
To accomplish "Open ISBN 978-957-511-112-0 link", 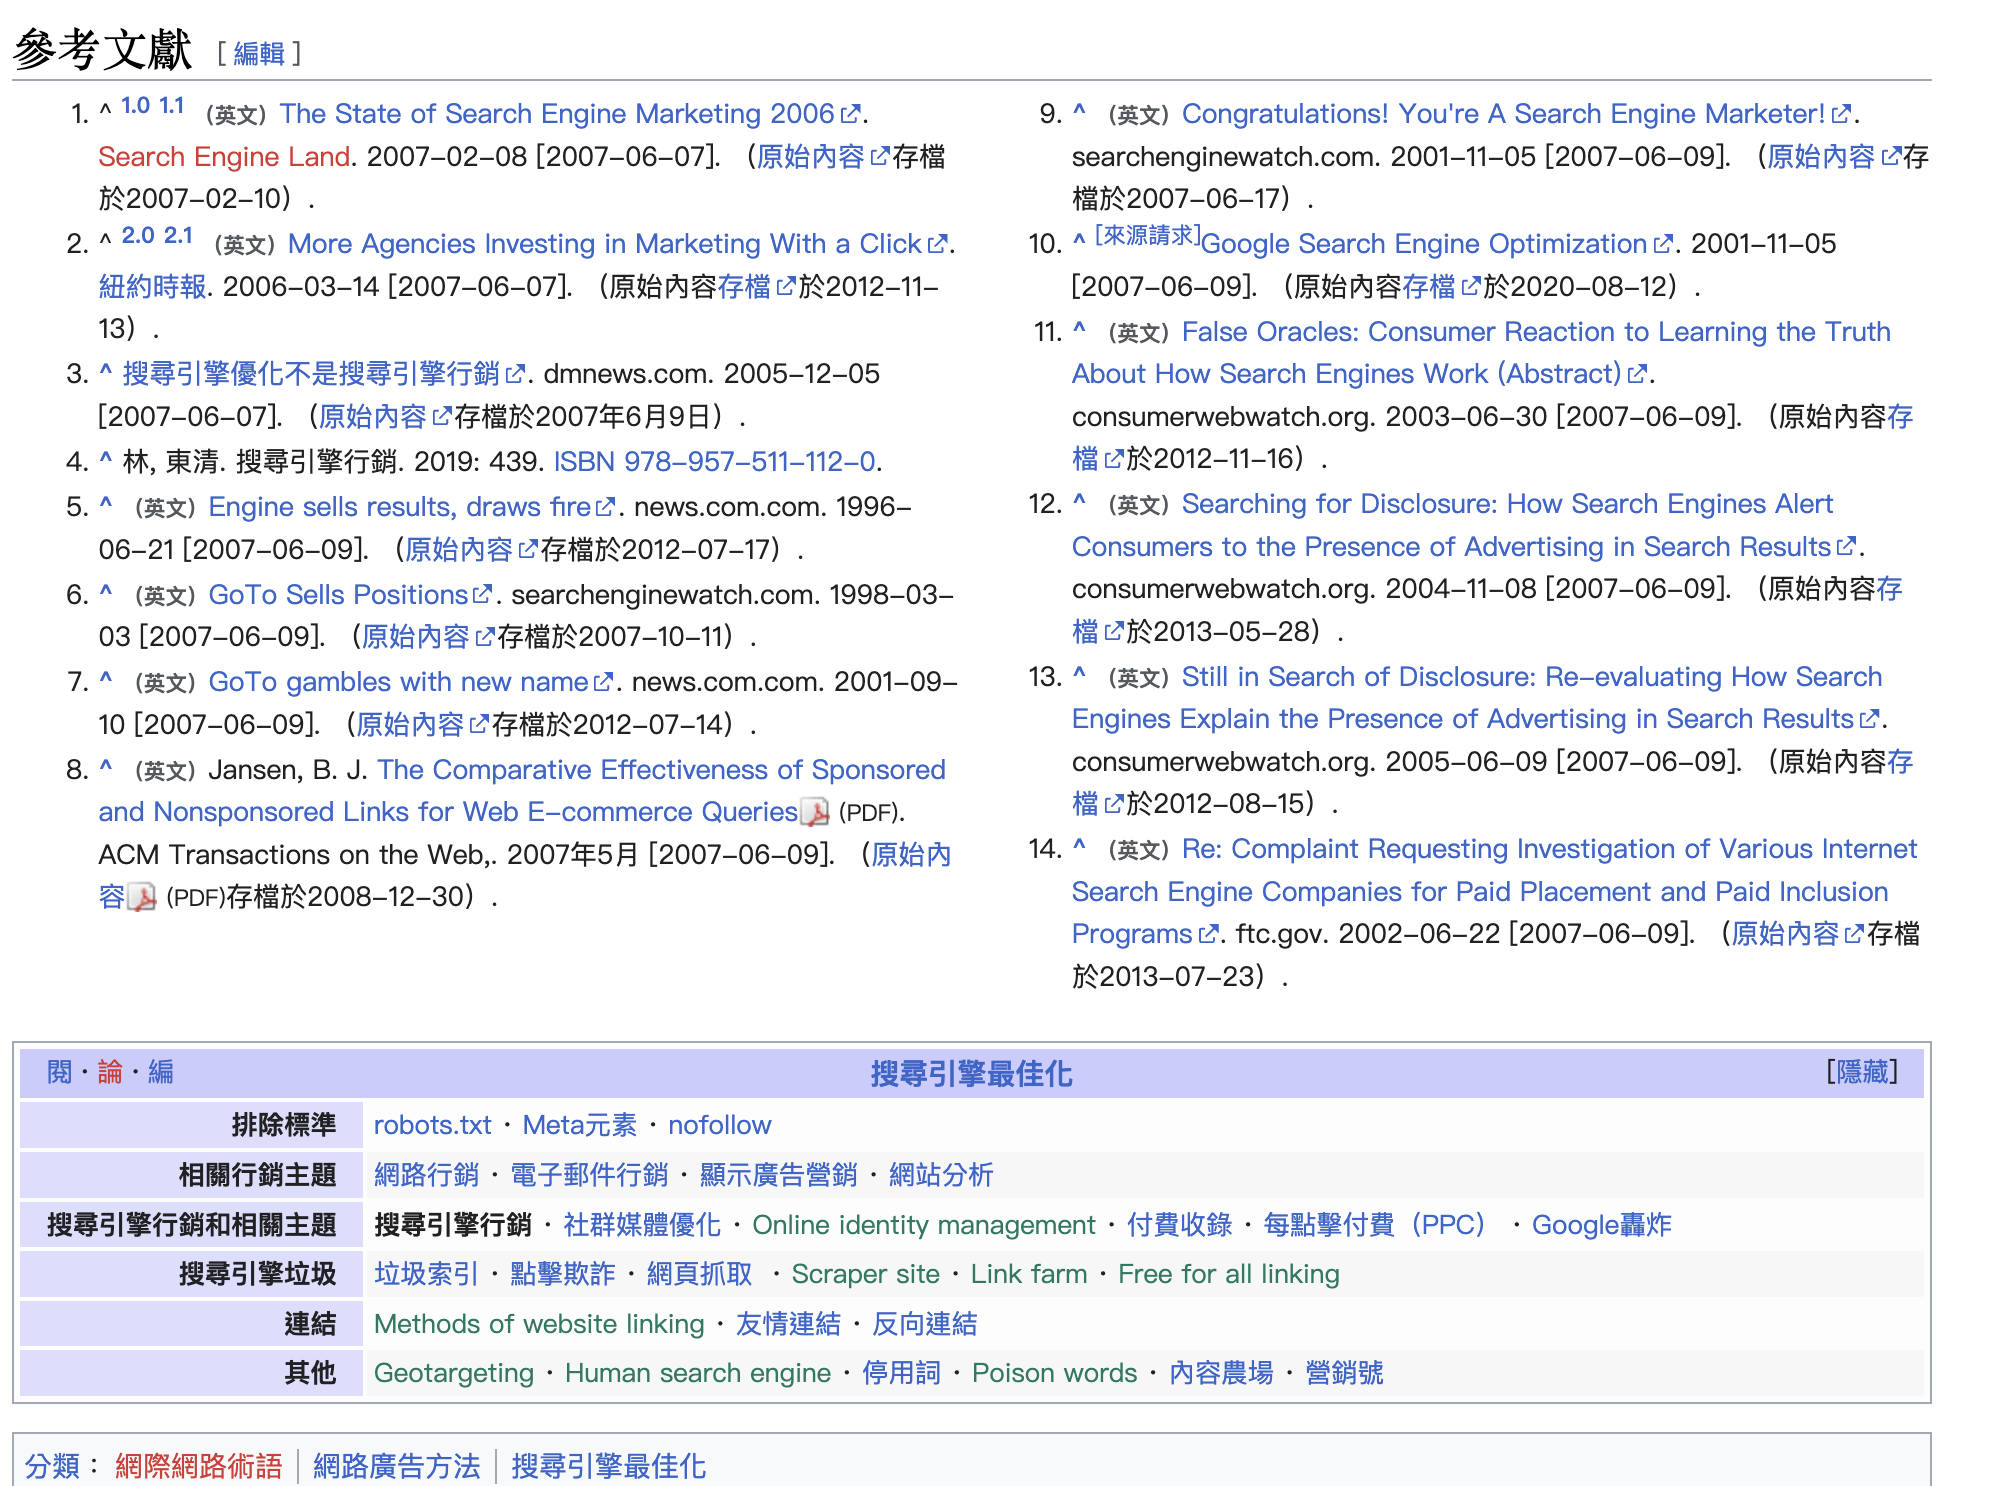I will (714, 461).
